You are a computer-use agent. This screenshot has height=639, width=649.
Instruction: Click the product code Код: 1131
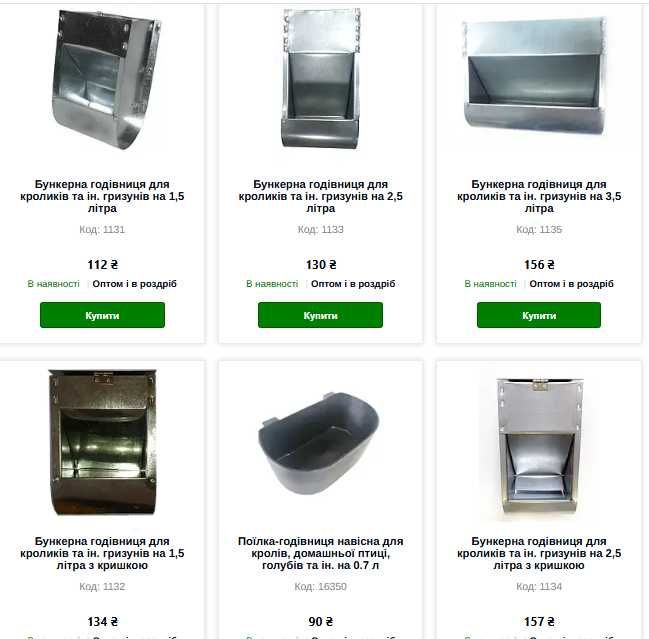(102, 229)
